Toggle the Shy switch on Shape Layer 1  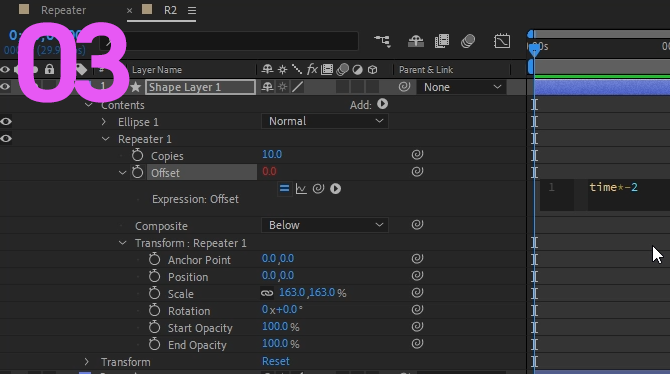tap(267, 87)
